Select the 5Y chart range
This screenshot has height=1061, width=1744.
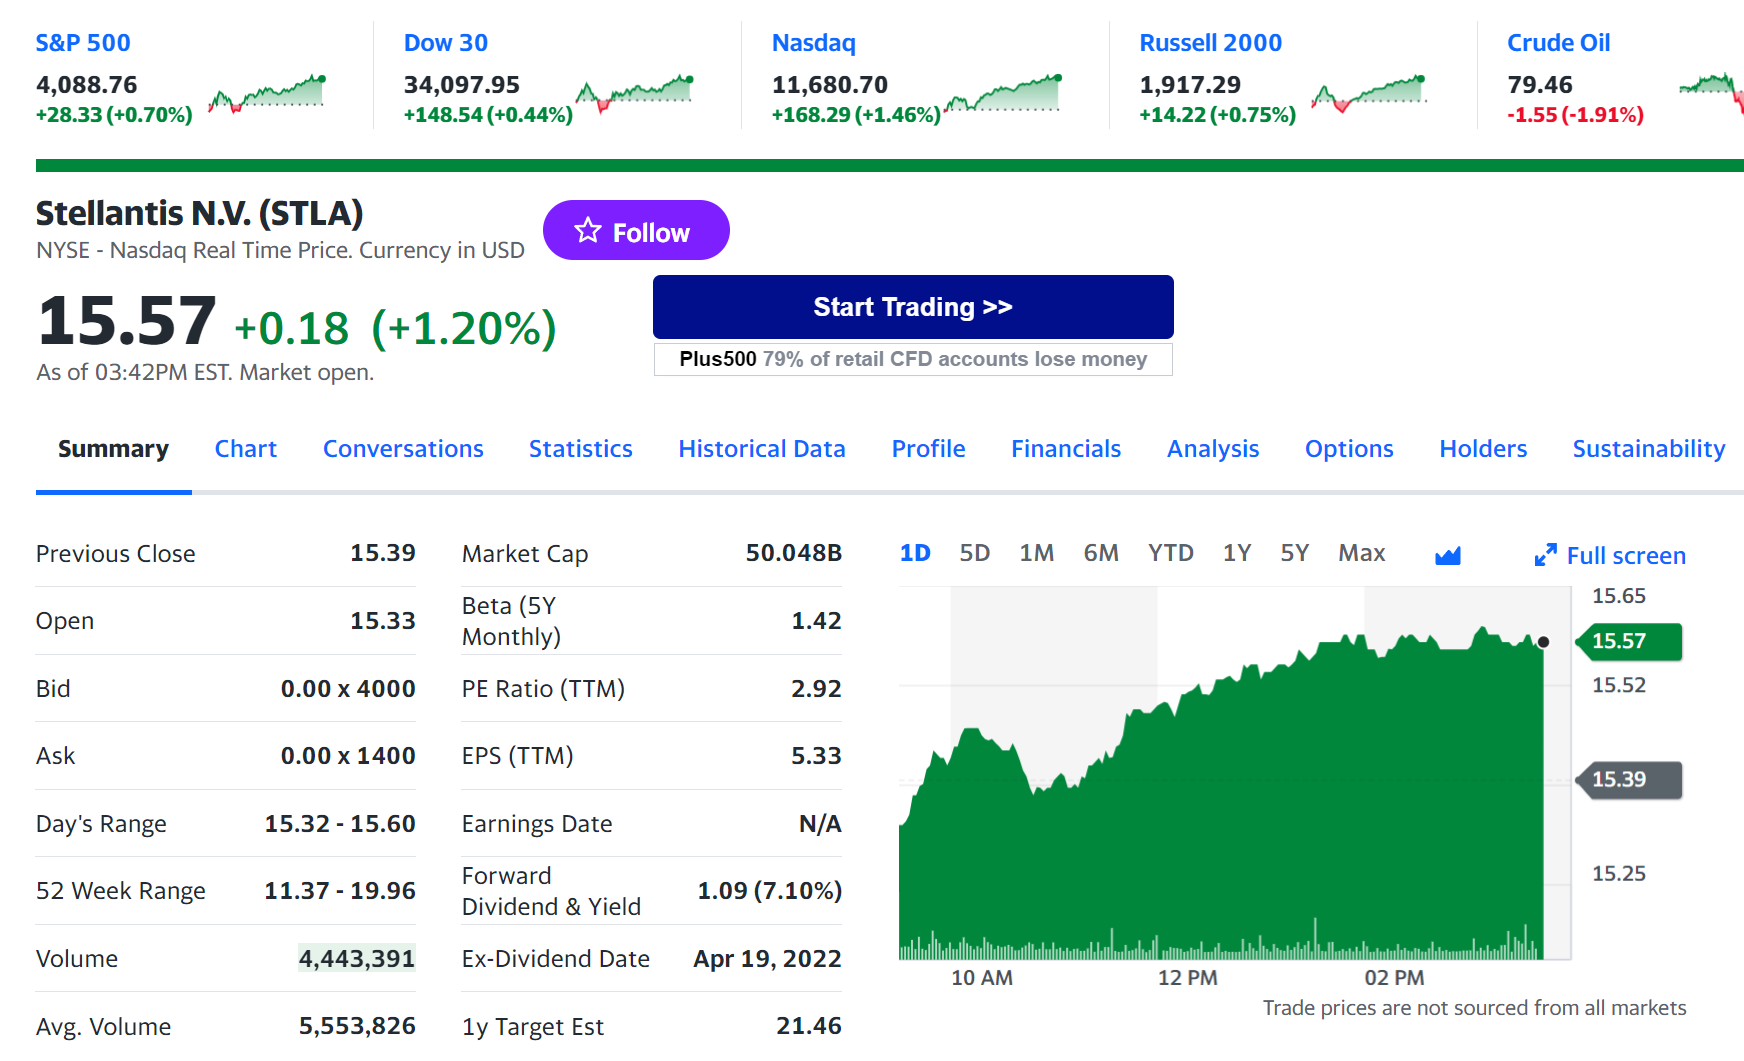click(x=1294, y=553)
